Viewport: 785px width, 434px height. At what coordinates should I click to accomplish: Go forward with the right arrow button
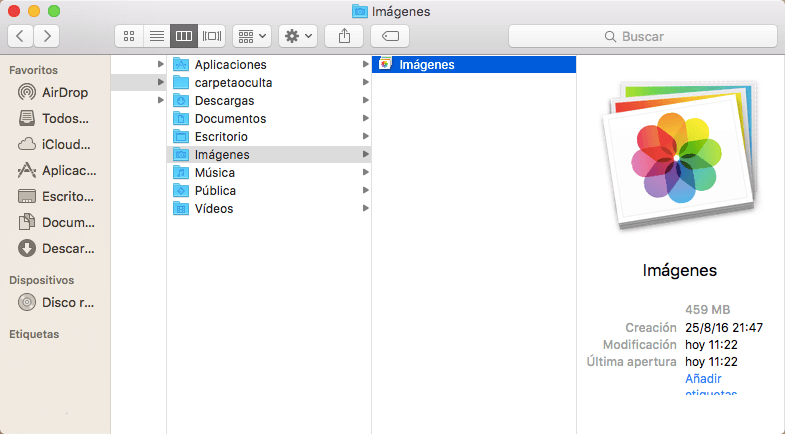(47, 36)
